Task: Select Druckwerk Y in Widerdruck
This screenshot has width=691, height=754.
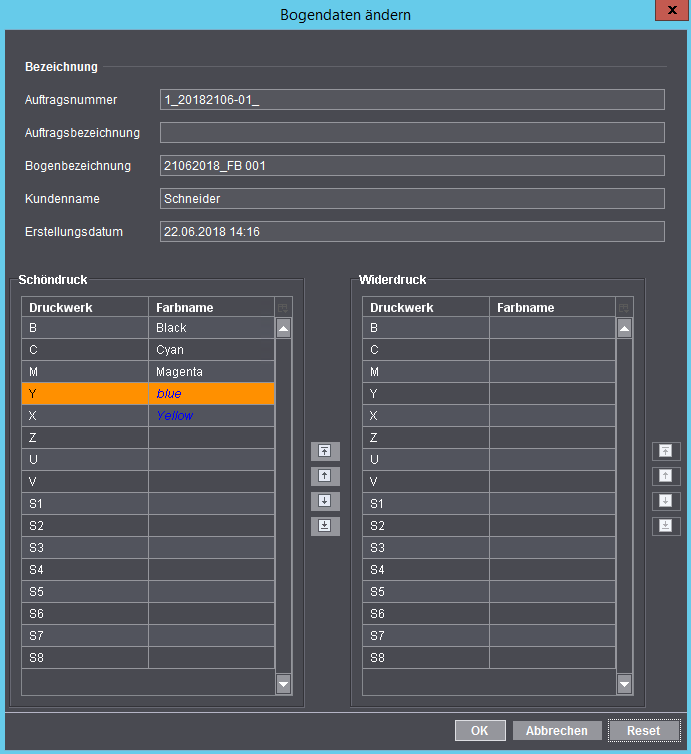Action: tap(426, 394)
